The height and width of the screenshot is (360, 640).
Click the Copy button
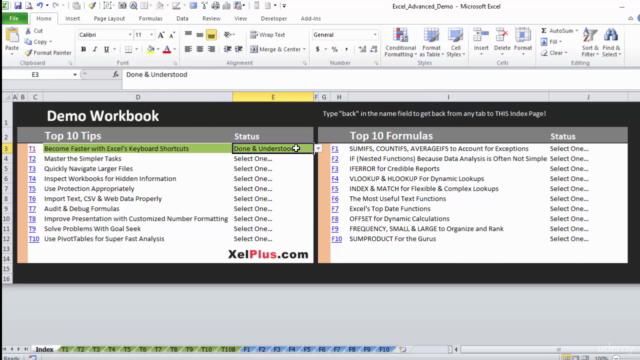[38, 42]
